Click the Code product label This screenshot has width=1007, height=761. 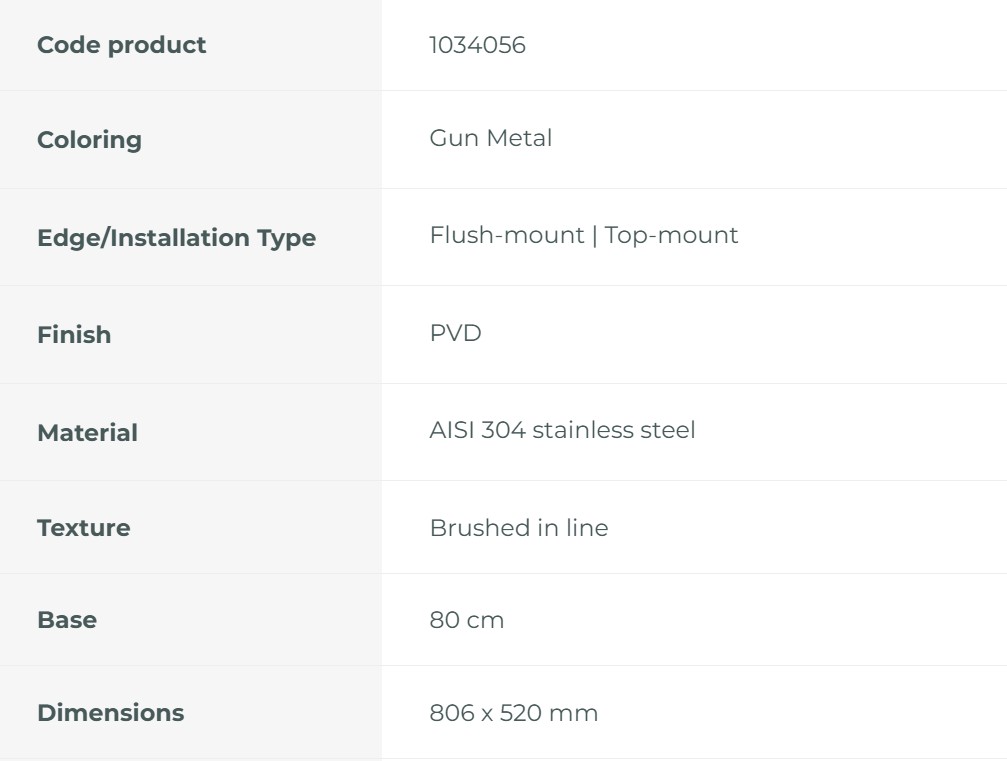click(121, 45)
